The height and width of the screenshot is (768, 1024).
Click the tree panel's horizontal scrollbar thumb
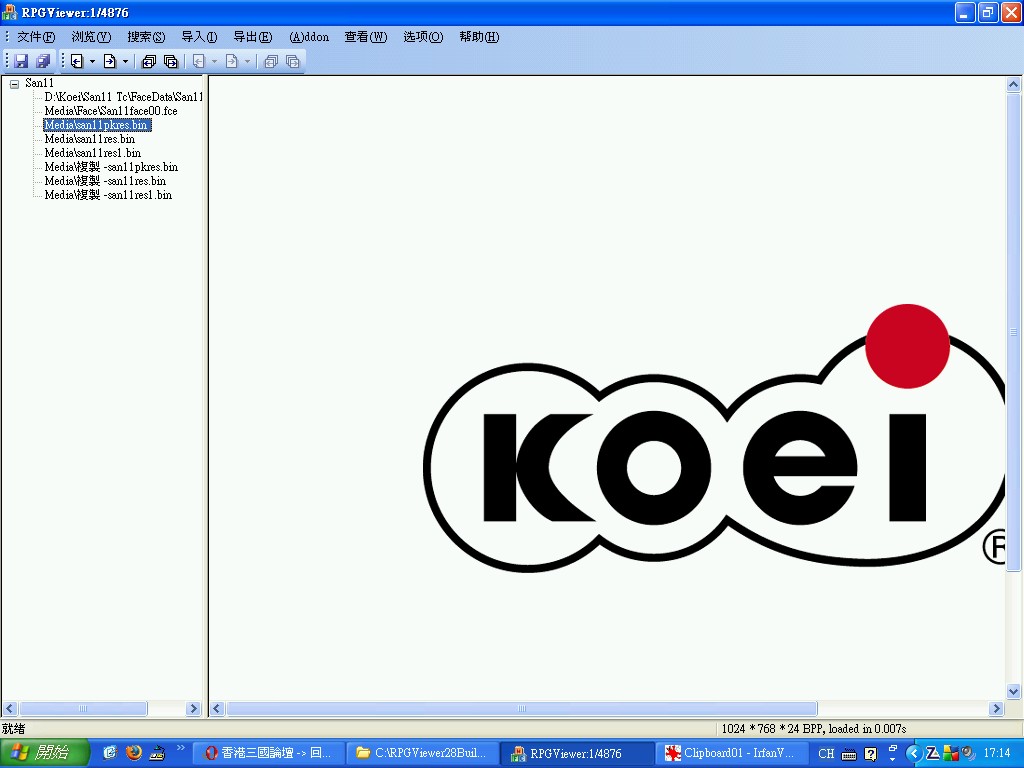pos(84,709)
